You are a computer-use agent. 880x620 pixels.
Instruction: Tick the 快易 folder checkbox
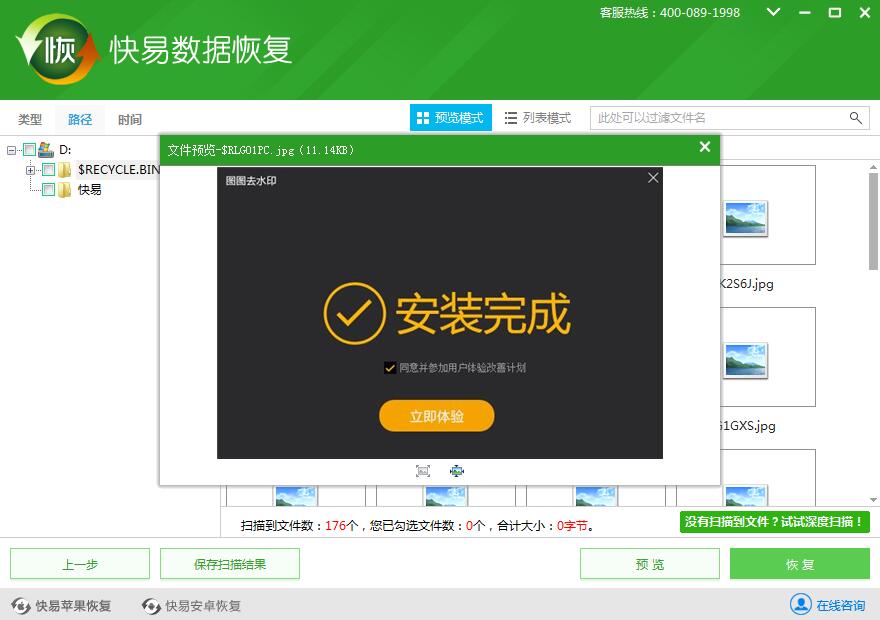[48, 190]
